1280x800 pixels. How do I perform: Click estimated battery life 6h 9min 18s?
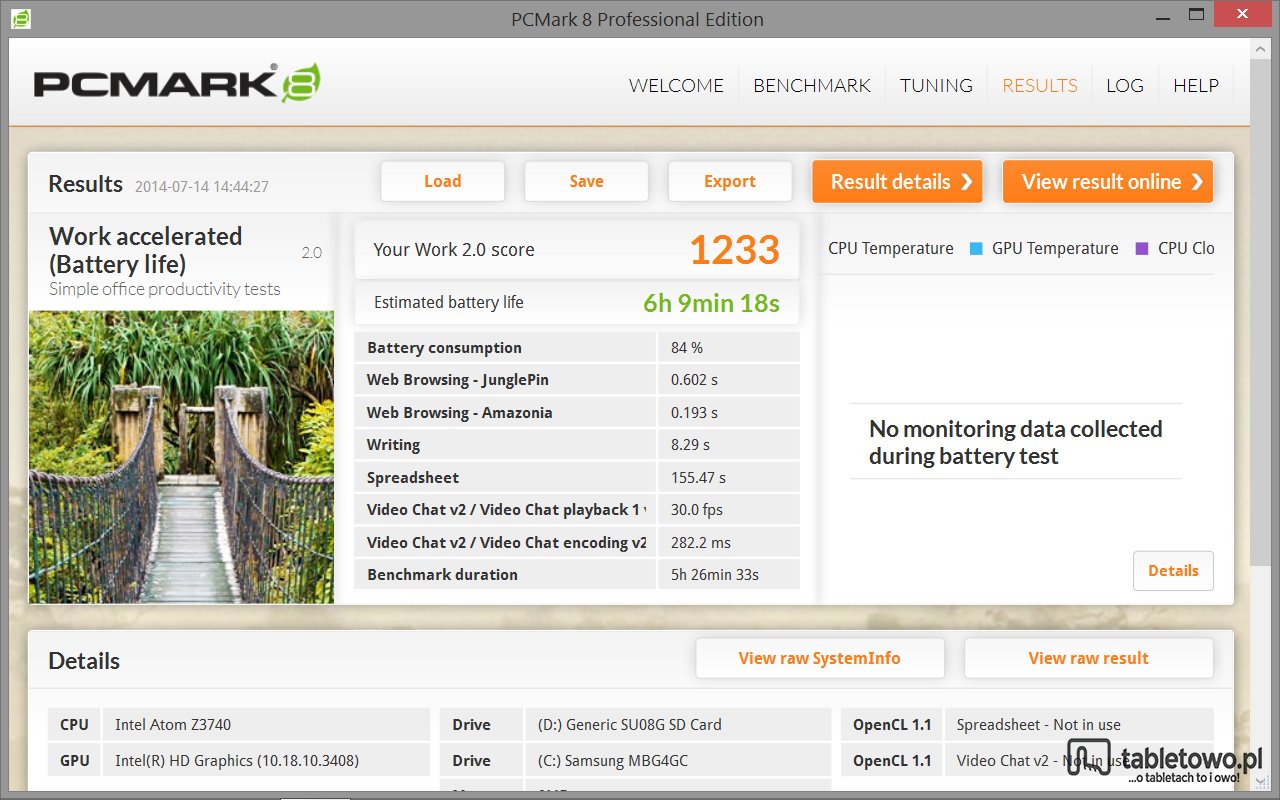point(711,303)
